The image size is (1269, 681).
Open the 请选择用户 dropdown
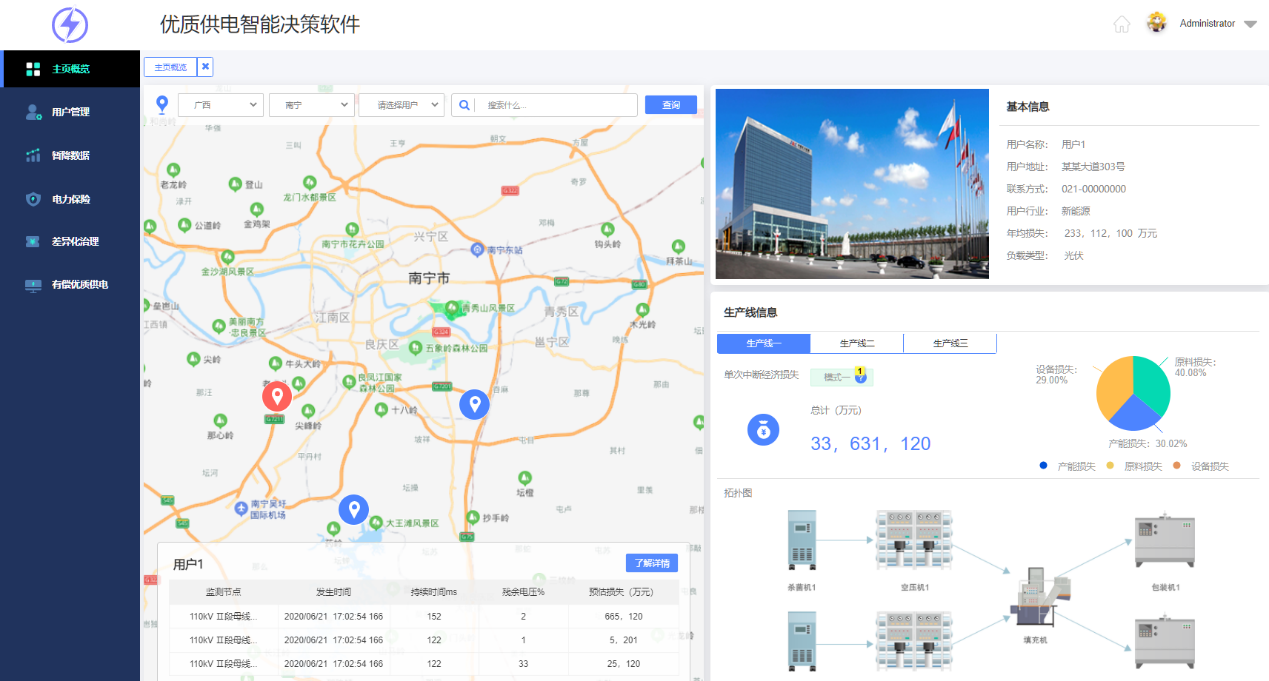click(401, 105)
